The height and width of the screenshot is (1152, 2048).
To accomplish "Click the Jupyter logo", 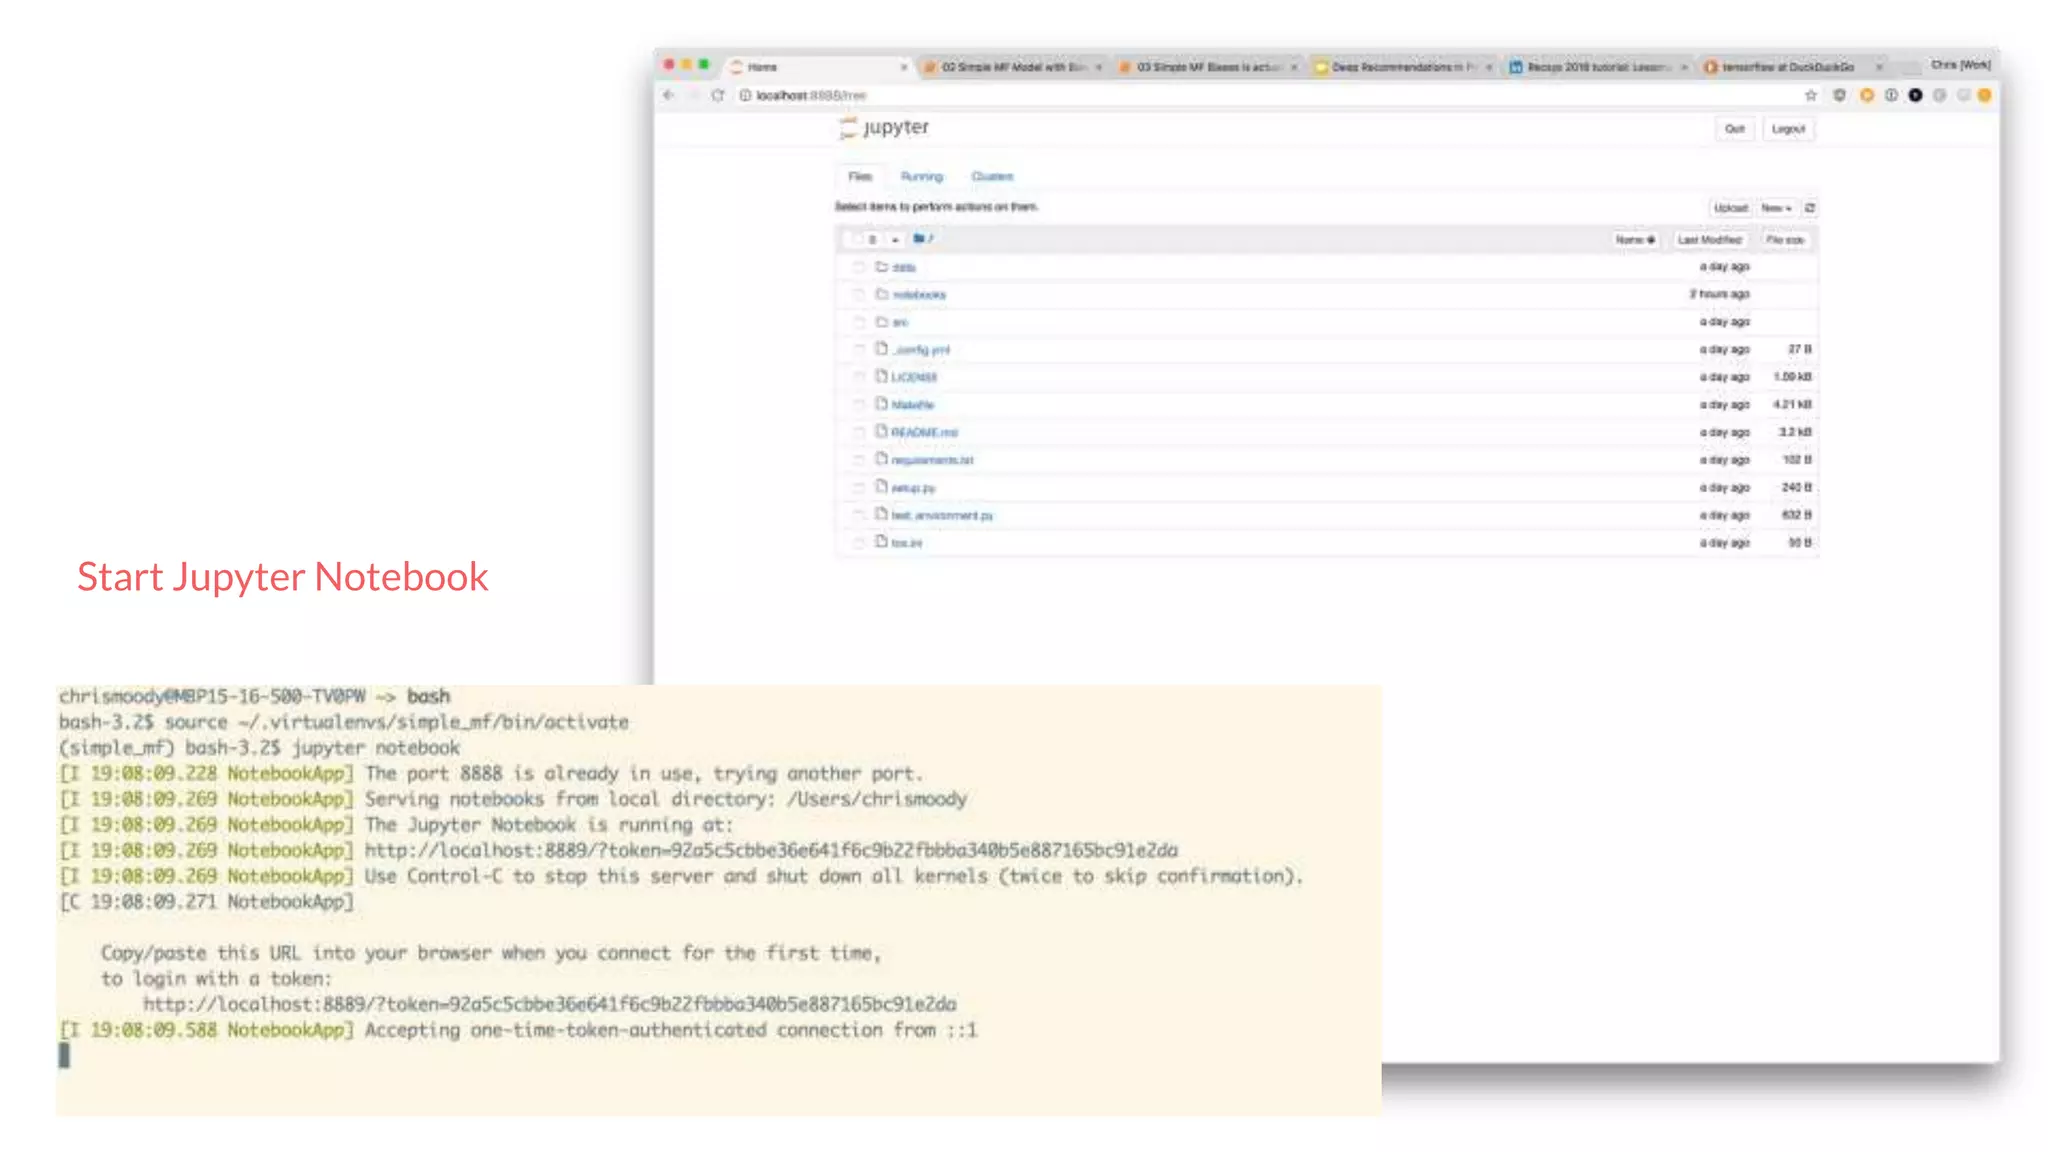I will point(885,127).
